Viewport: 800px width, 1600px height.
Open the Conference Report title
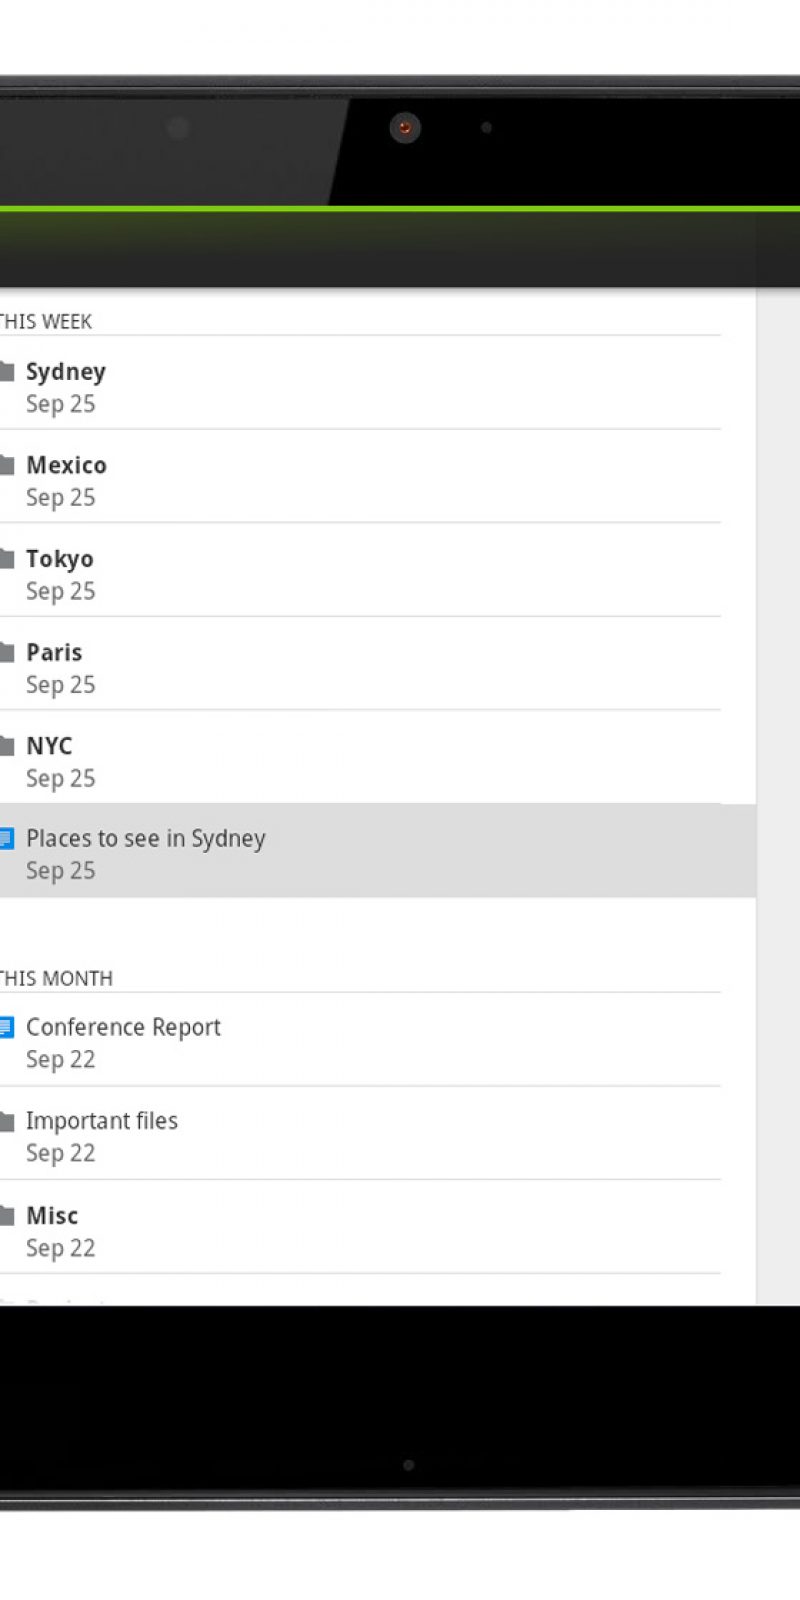tap(123, 1027)
